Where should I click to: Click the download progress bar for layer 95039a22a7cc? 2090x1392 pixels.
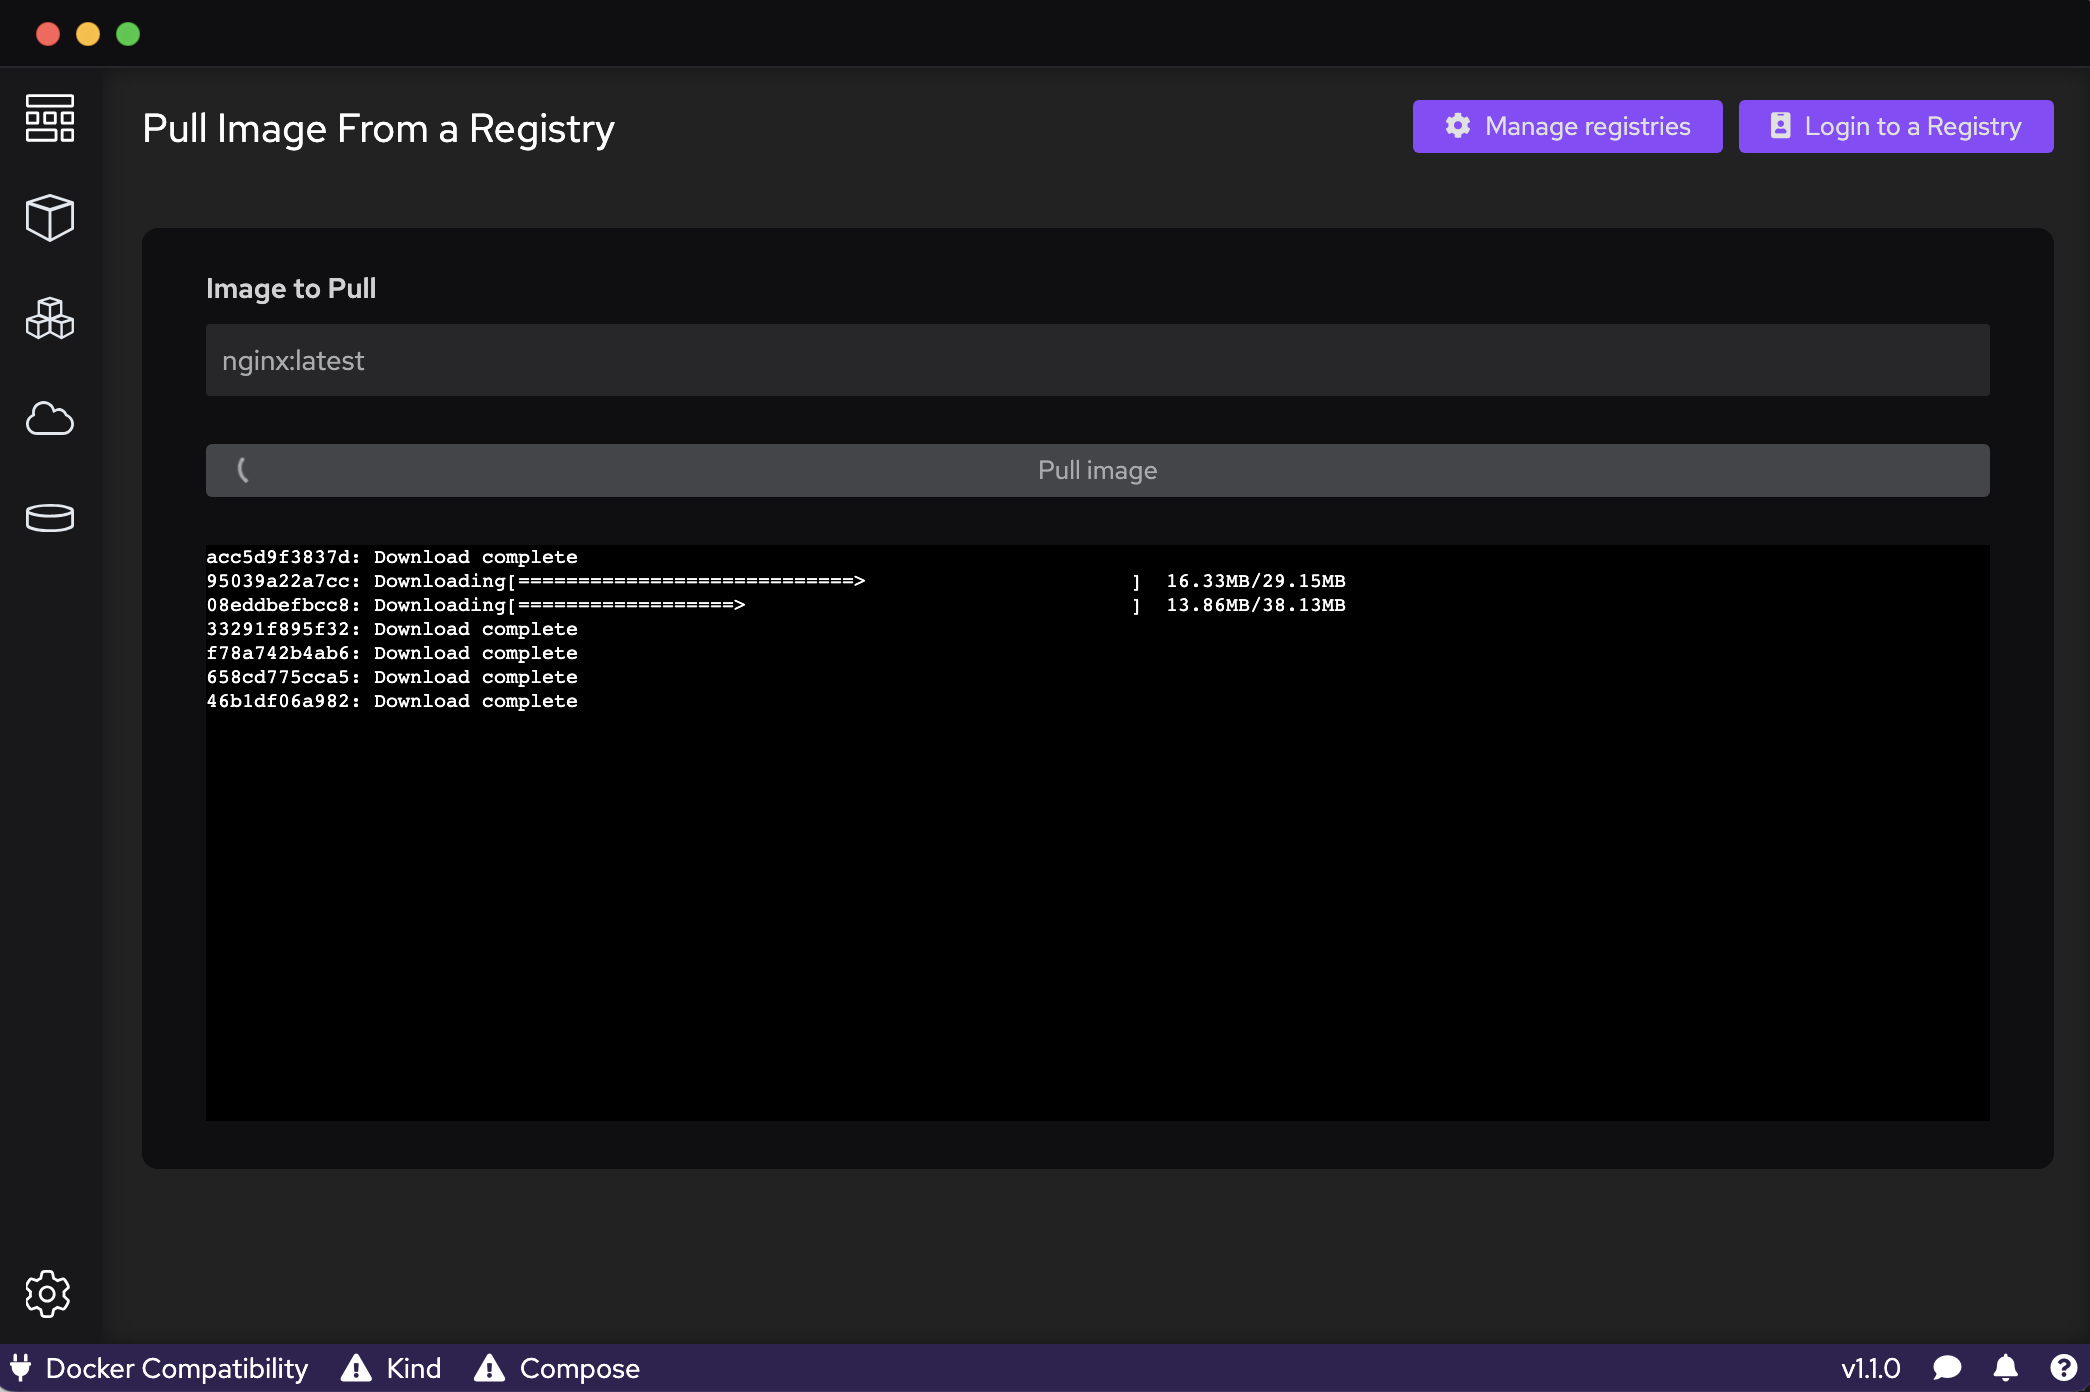pos(820,580)
